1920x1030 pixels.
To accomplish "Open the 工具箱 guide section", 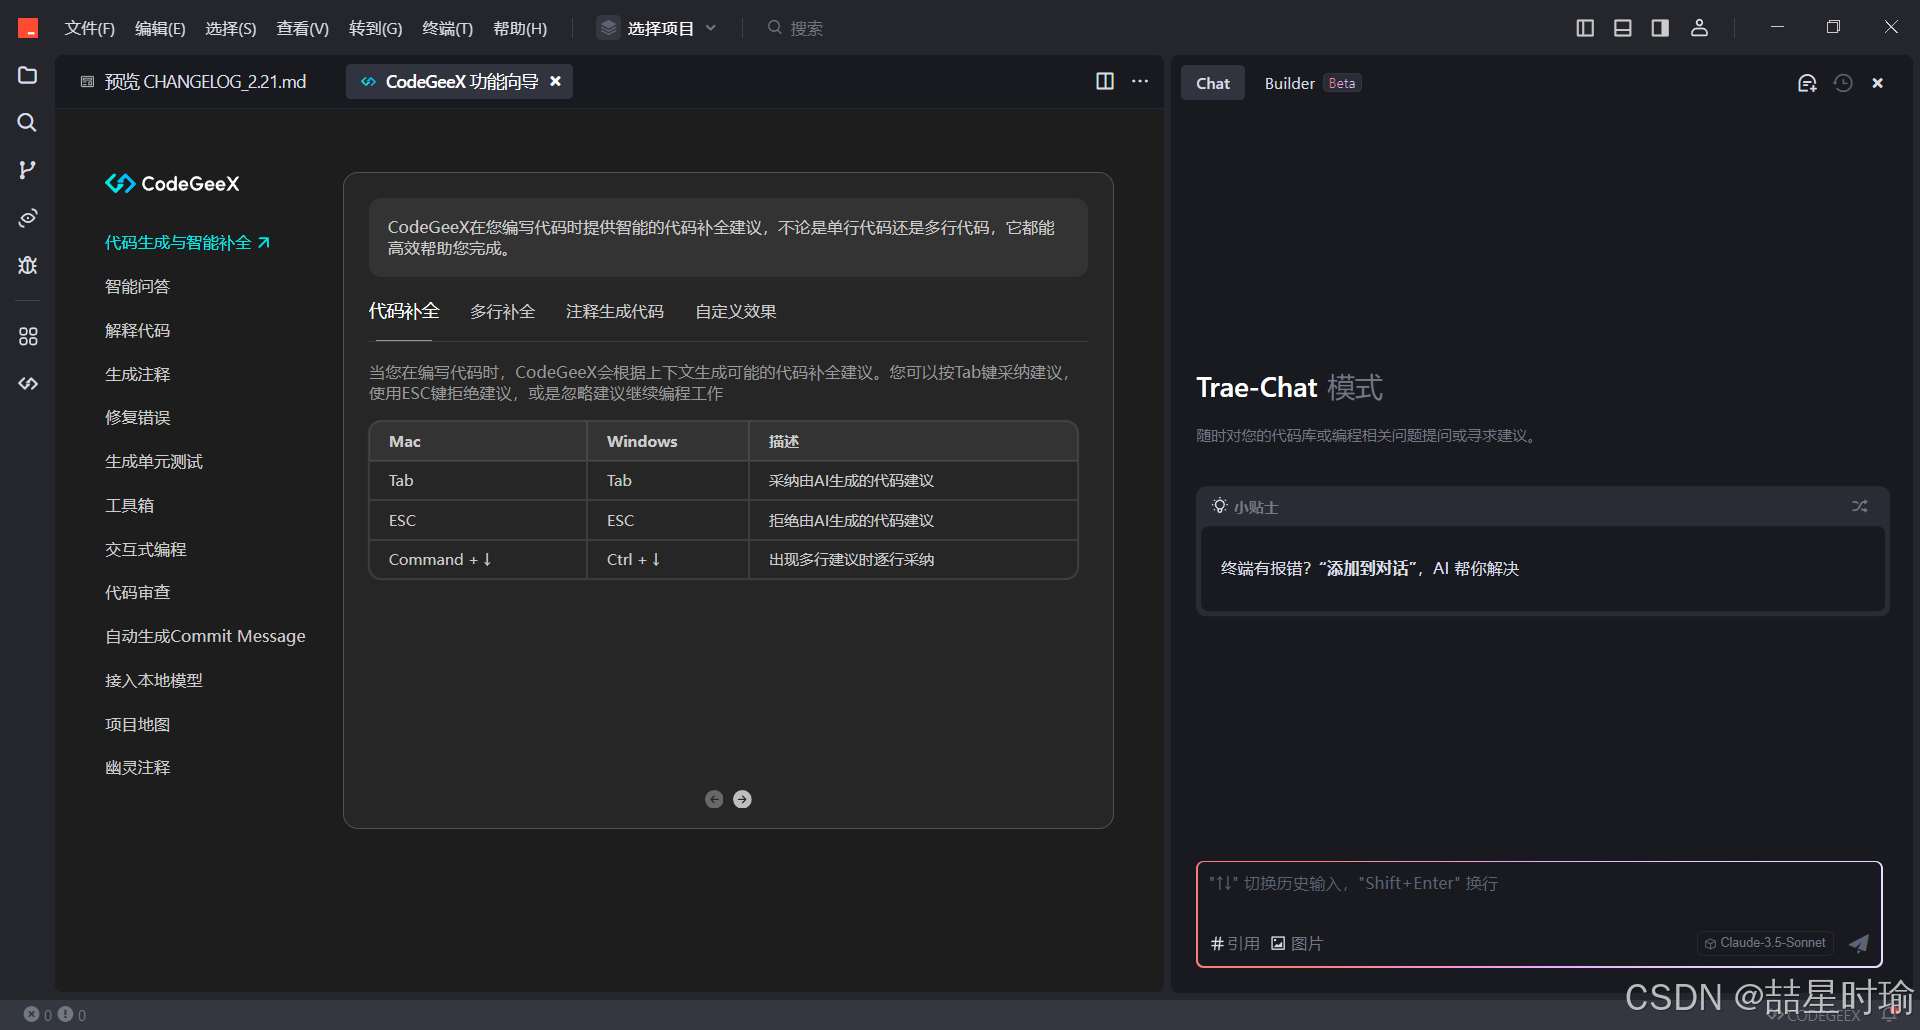I will coord(129,505).
